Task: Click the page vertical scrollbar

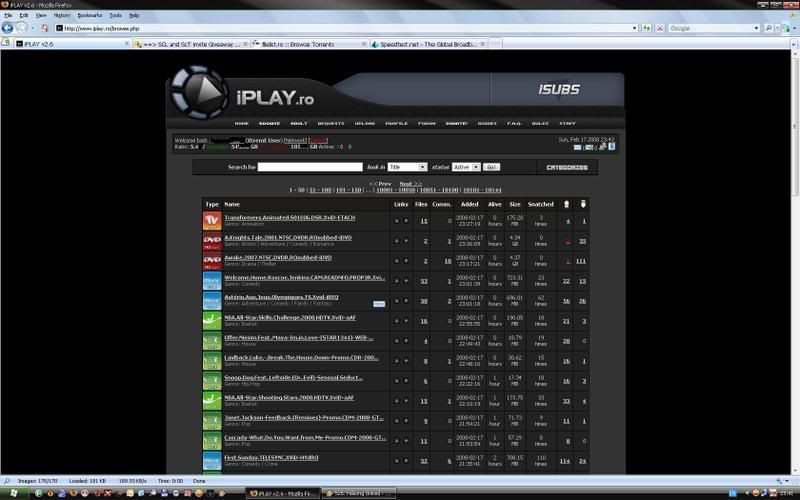Action: point(794,263)
